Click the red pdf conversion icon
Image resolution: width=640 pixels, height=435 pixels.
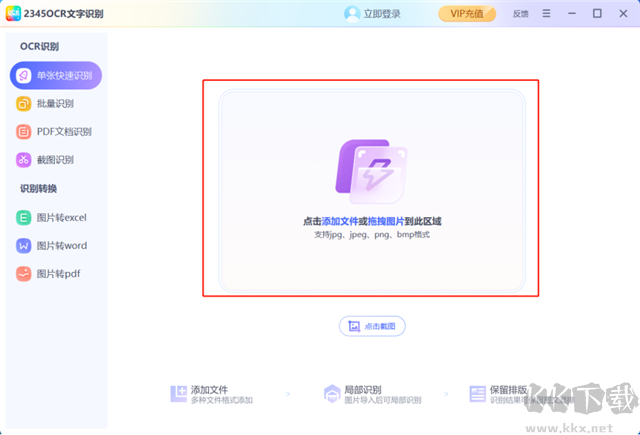tap(24, 274)
